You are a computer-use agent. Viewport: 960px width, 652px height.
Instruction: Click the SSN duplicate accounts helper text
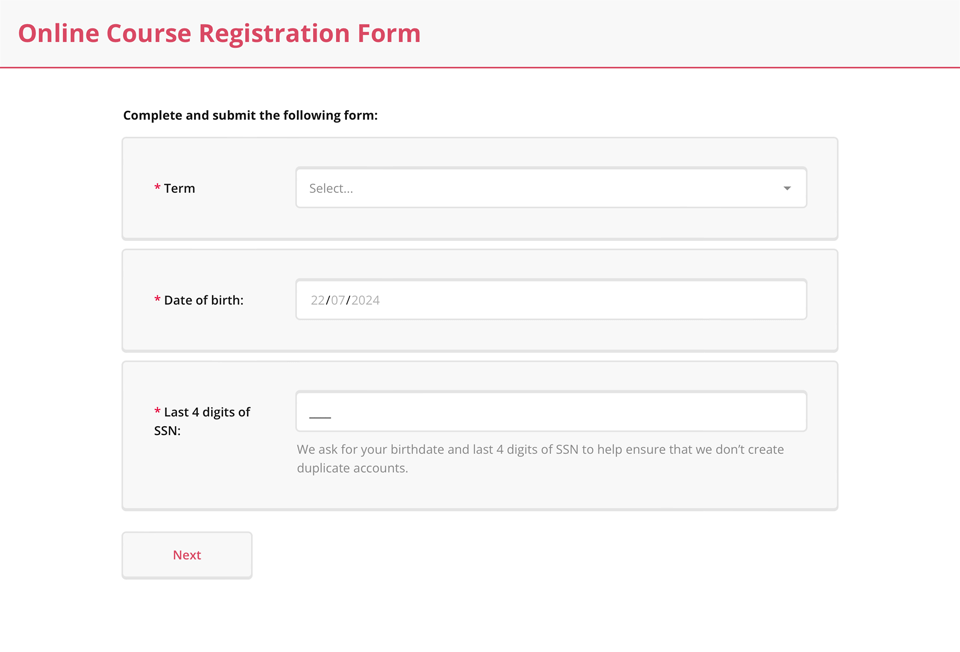pyautogui.click(x=540, y=458)
